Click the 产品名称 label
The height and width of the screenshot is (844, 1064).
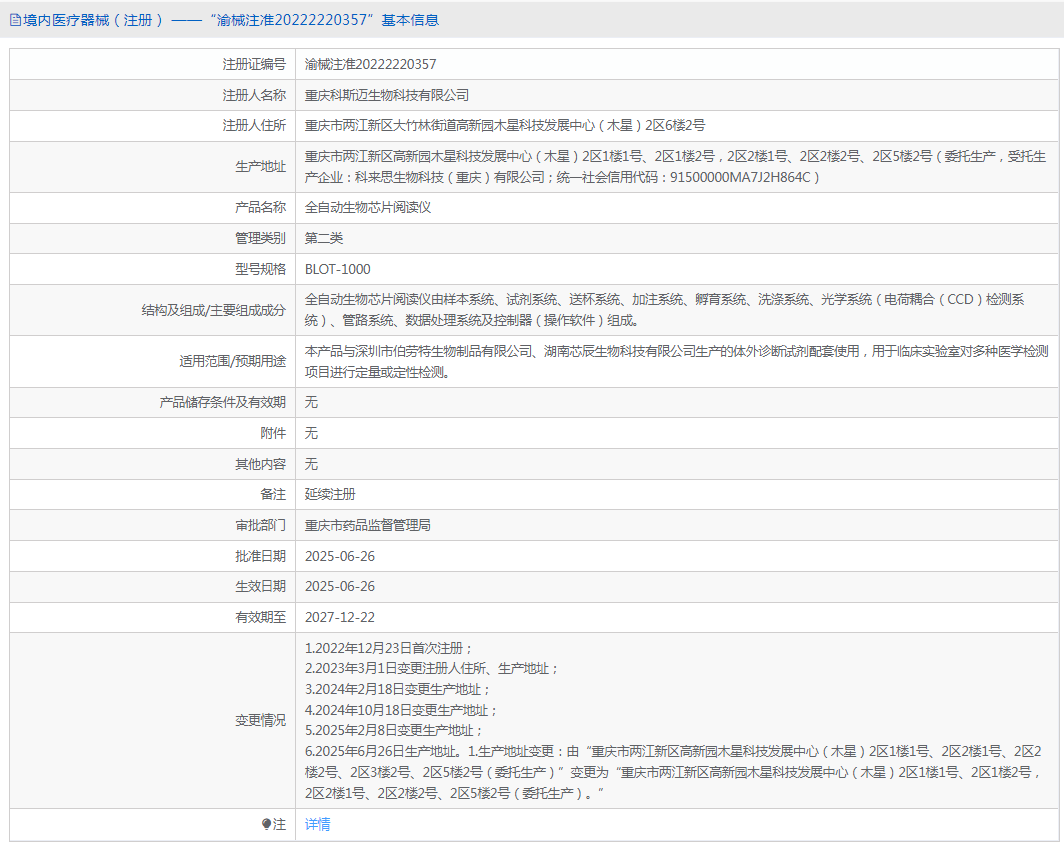pyautogui.click(x=261, y=208)
